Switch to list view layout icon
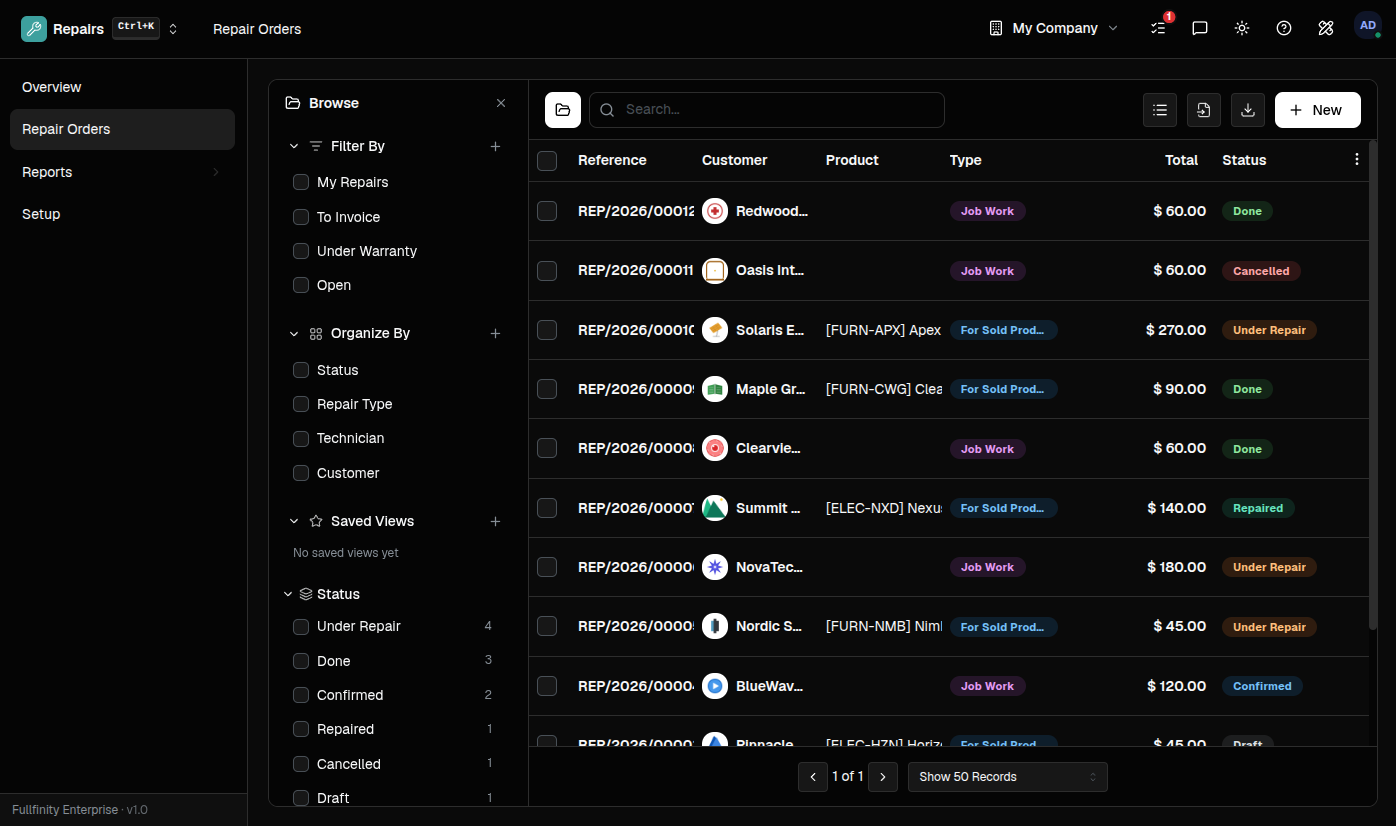Viewport: 1396px width, 826px height. pyautogui.click(x=1160, y=110)
